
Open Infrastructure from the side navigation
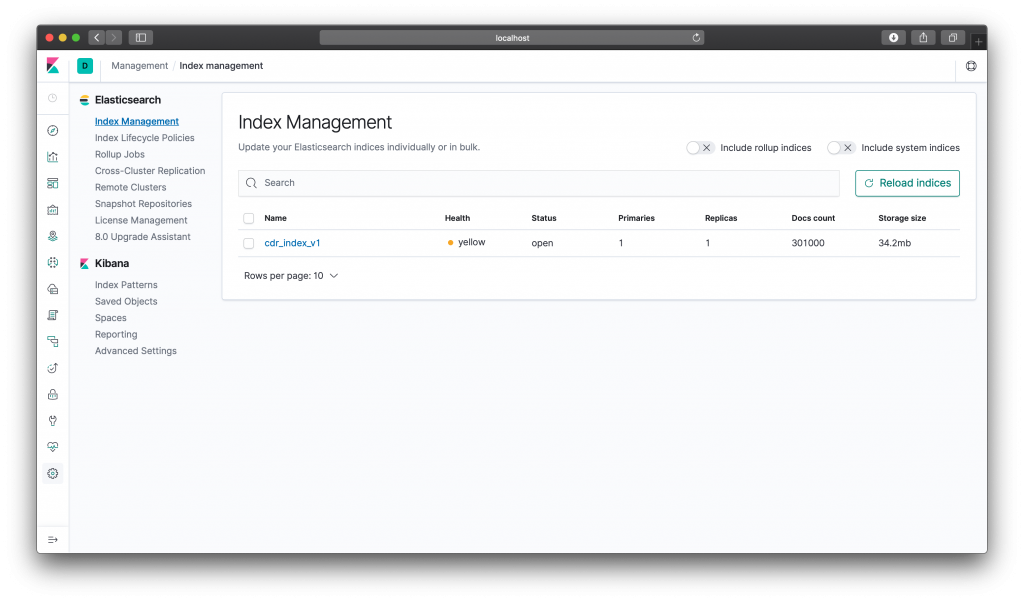[53, 289]
